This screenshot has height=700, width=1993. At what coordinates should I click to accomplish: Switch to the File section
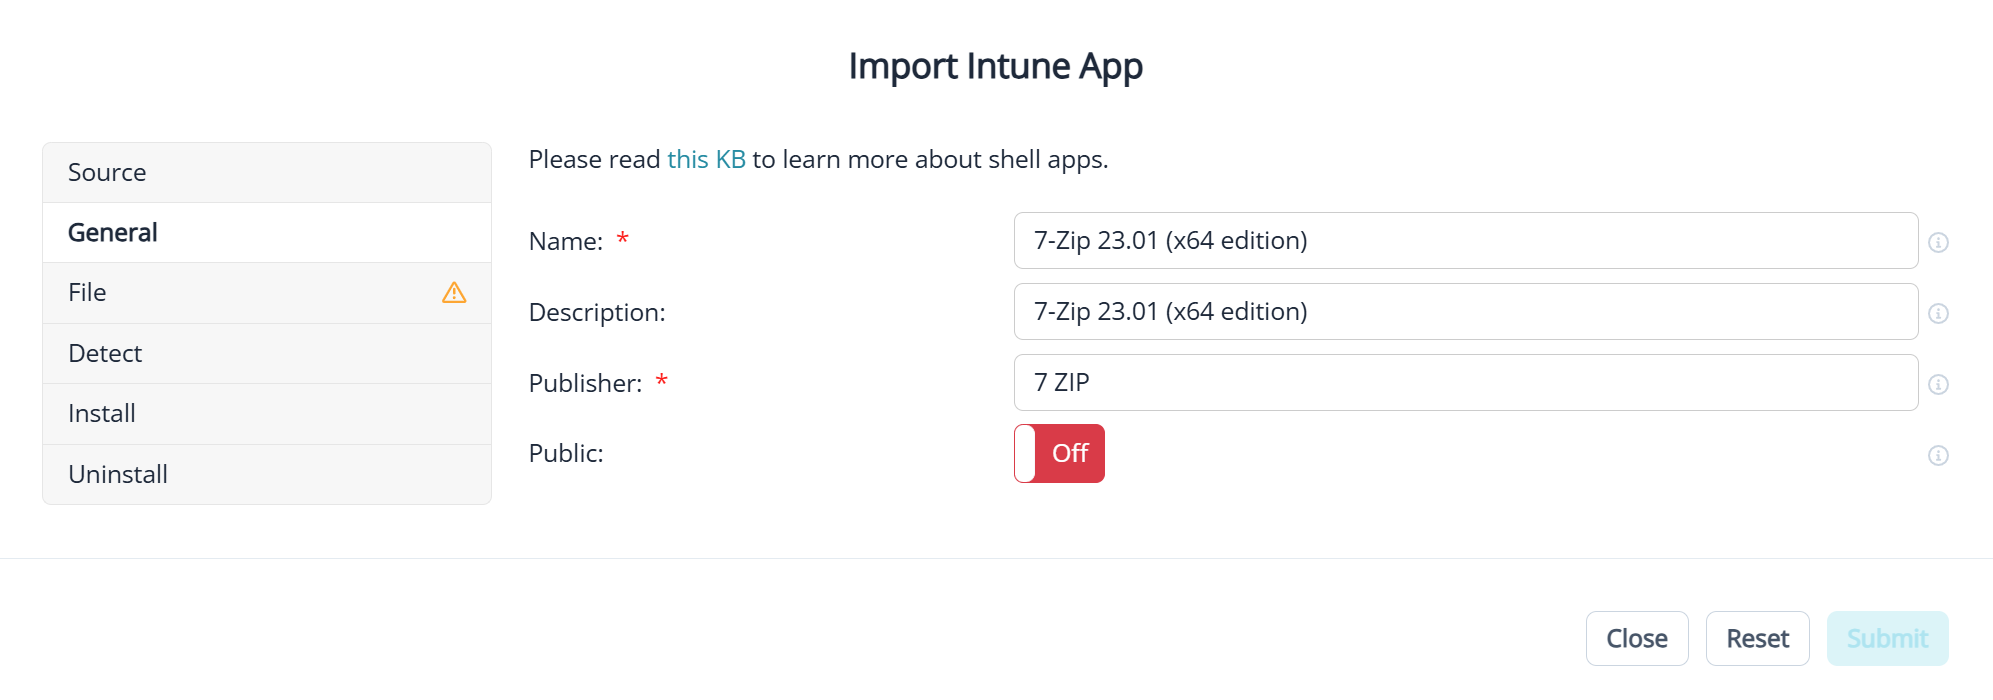coord(240,293)
